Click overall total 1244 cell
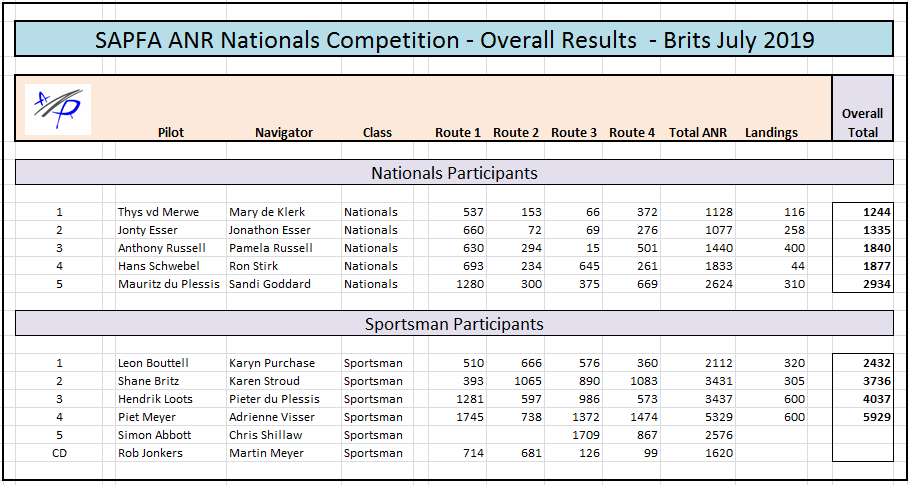Screen dimensions: 908x485 (x=862, y=212)
